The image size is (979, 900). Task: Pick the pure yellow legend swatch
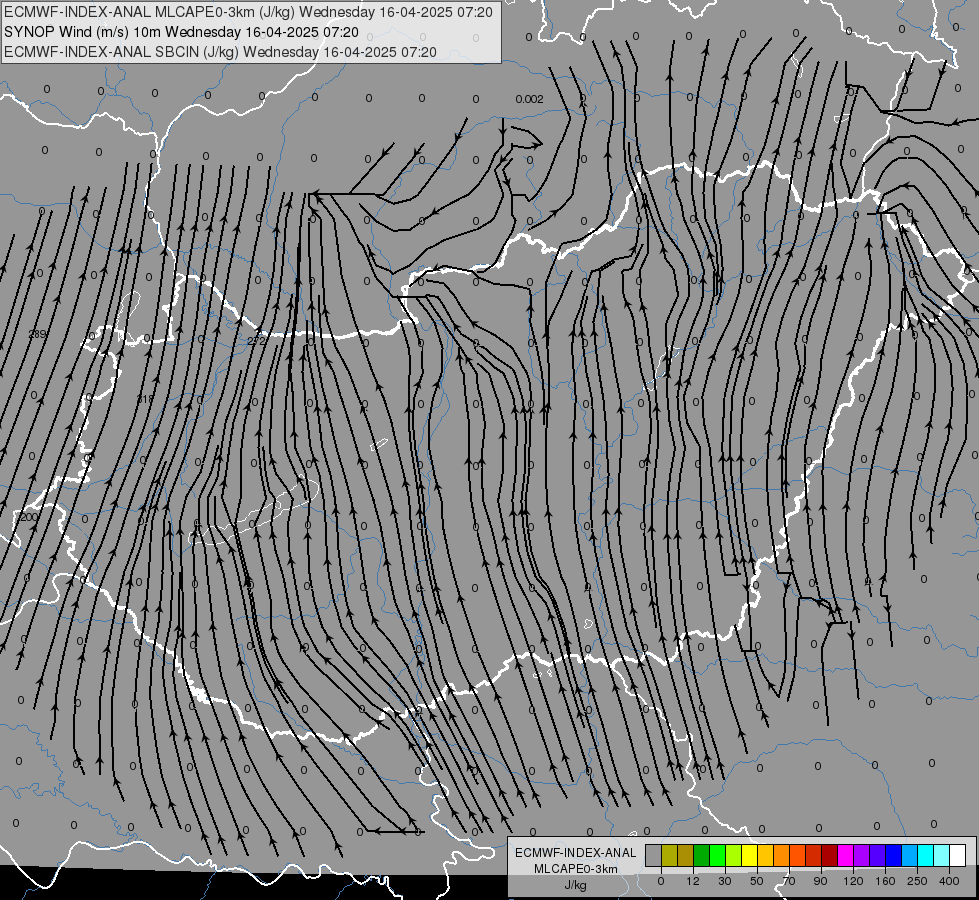pos(749,855)
